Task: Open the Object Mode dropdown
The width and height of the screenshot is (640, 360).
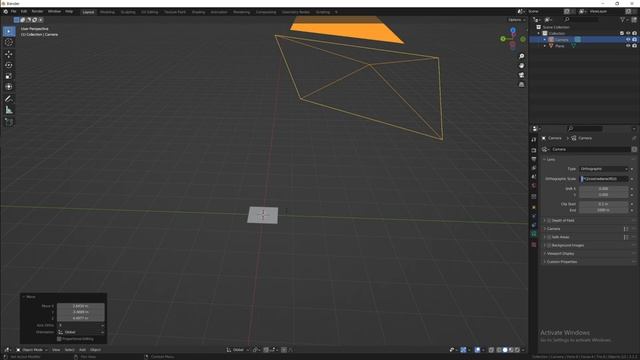Action: pyautogui.click(x=32, y=350)
